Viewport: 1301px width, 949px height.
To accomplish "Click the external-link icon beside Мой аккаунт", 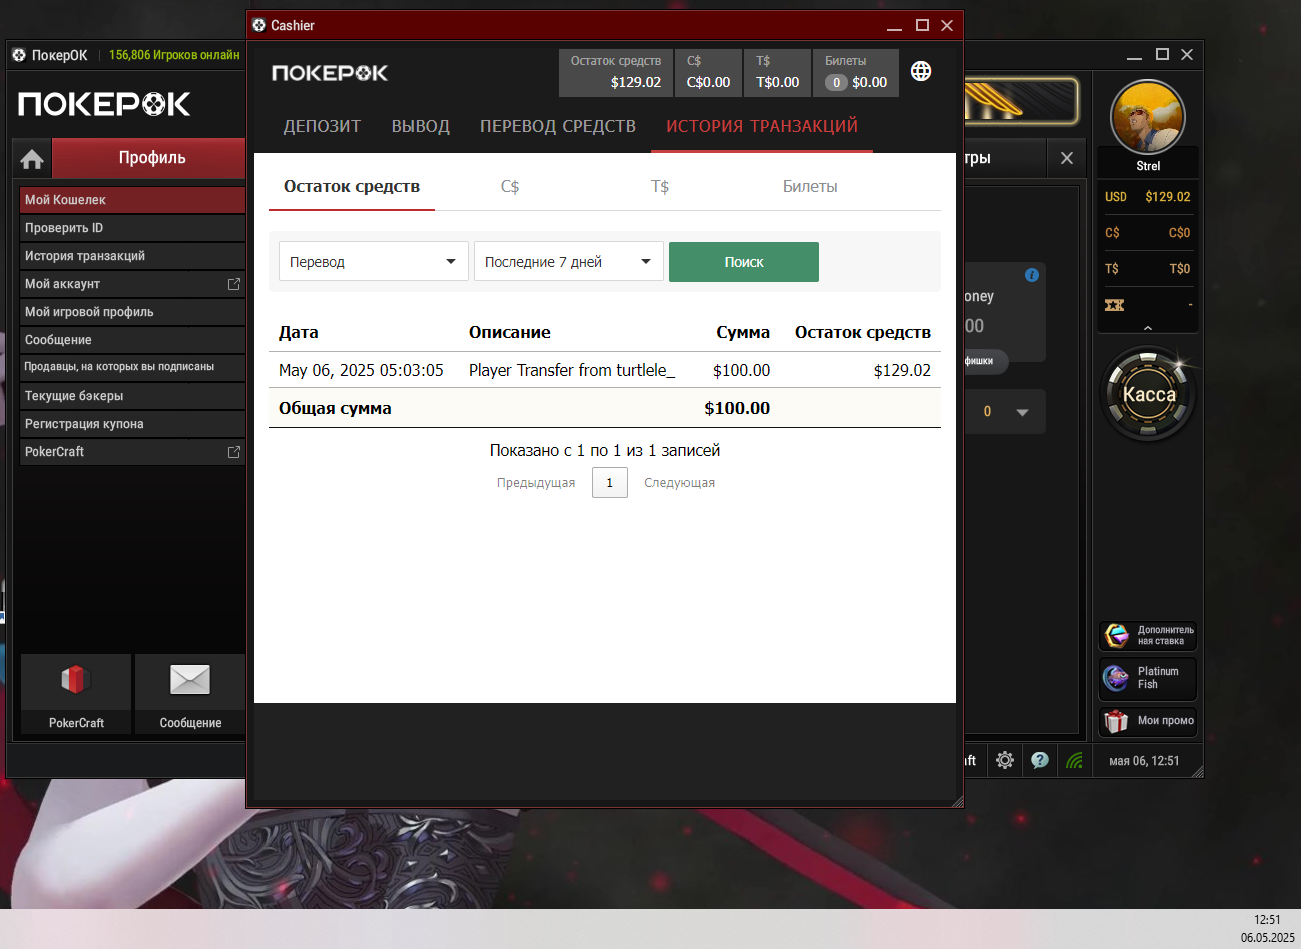I will pyautogui.click(x=234, y=284).
